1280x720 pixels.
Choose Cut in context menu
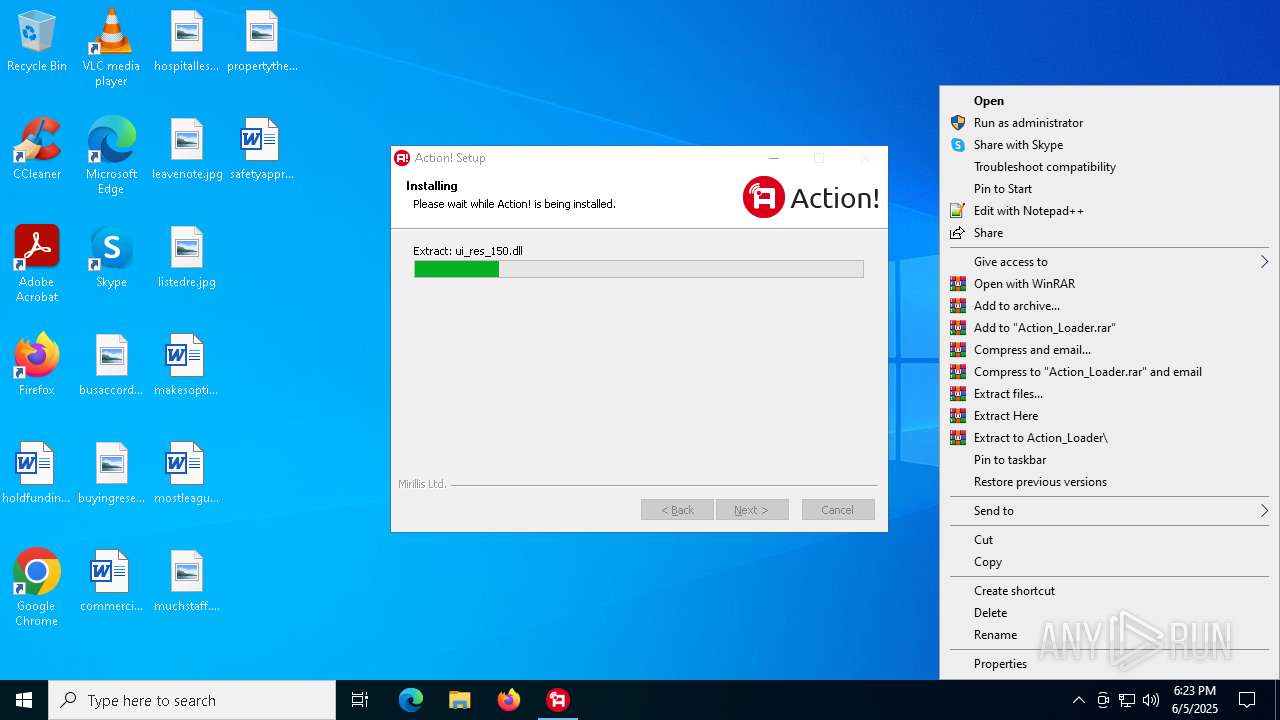1108,539
